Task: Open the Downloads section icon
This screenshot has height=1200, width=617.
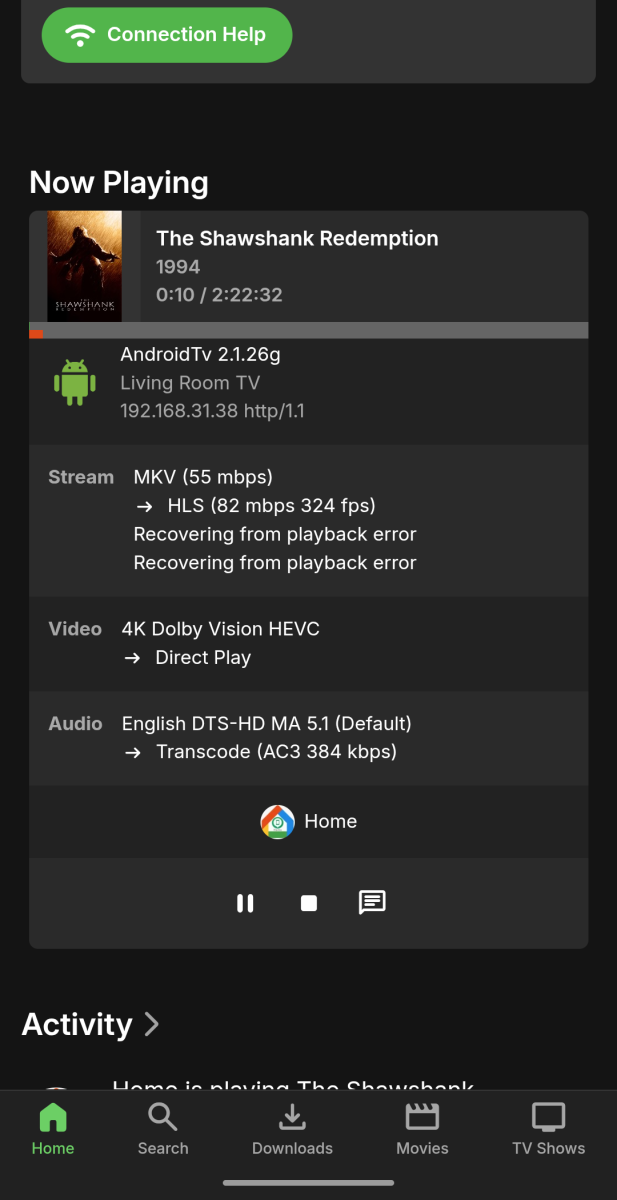Action: [x=291, y=1117]
